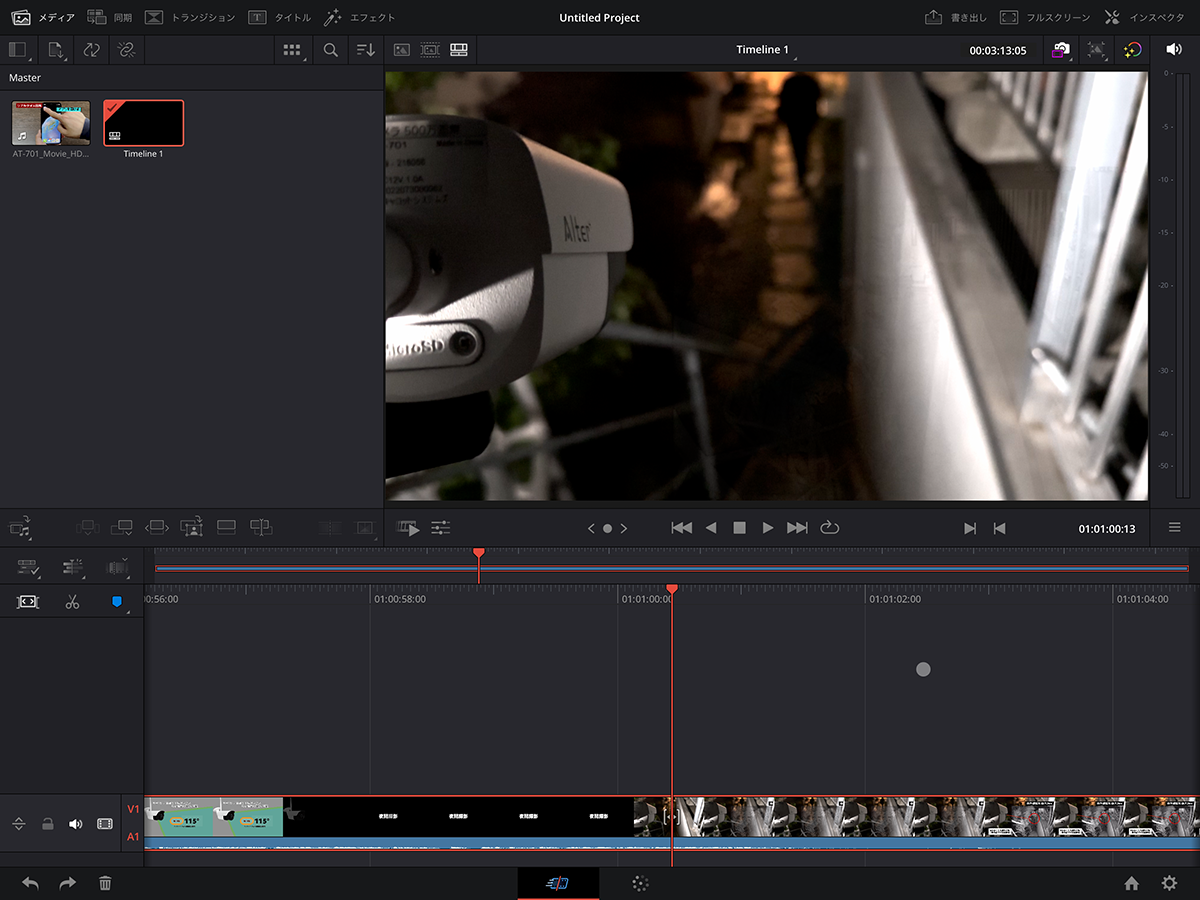Image resolution: width=1200 pixels, height=900 pixels.
Task: Click the home icon
Action: 1131,883
